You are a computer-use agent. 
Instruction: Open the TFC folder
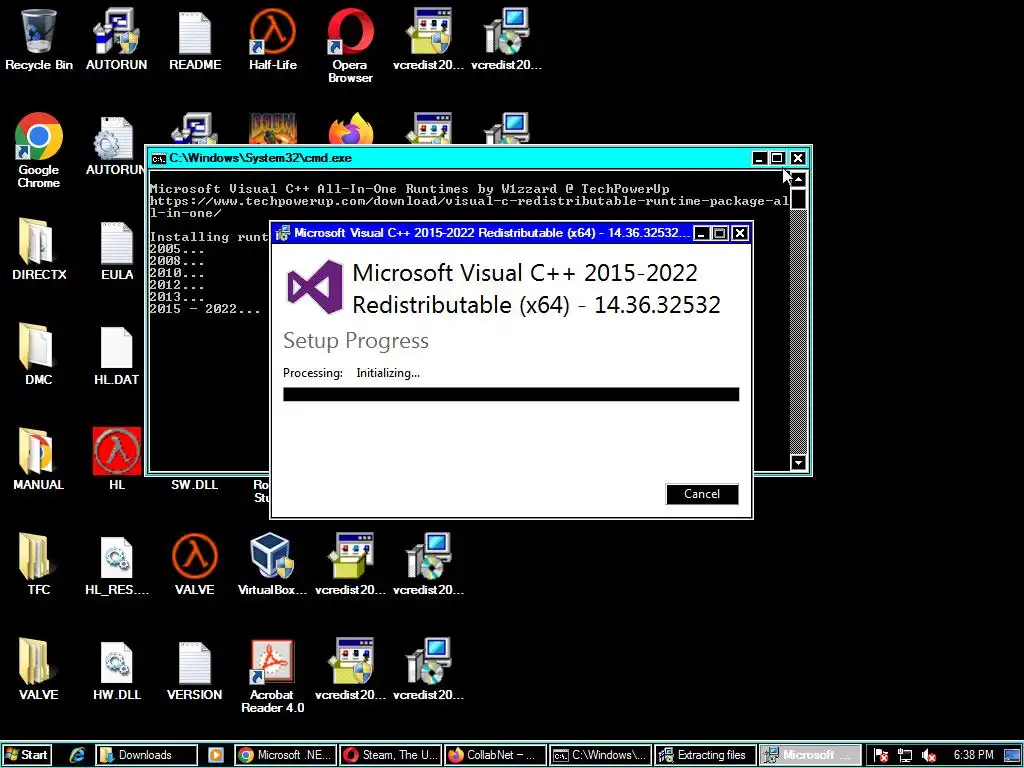(39, 565)
